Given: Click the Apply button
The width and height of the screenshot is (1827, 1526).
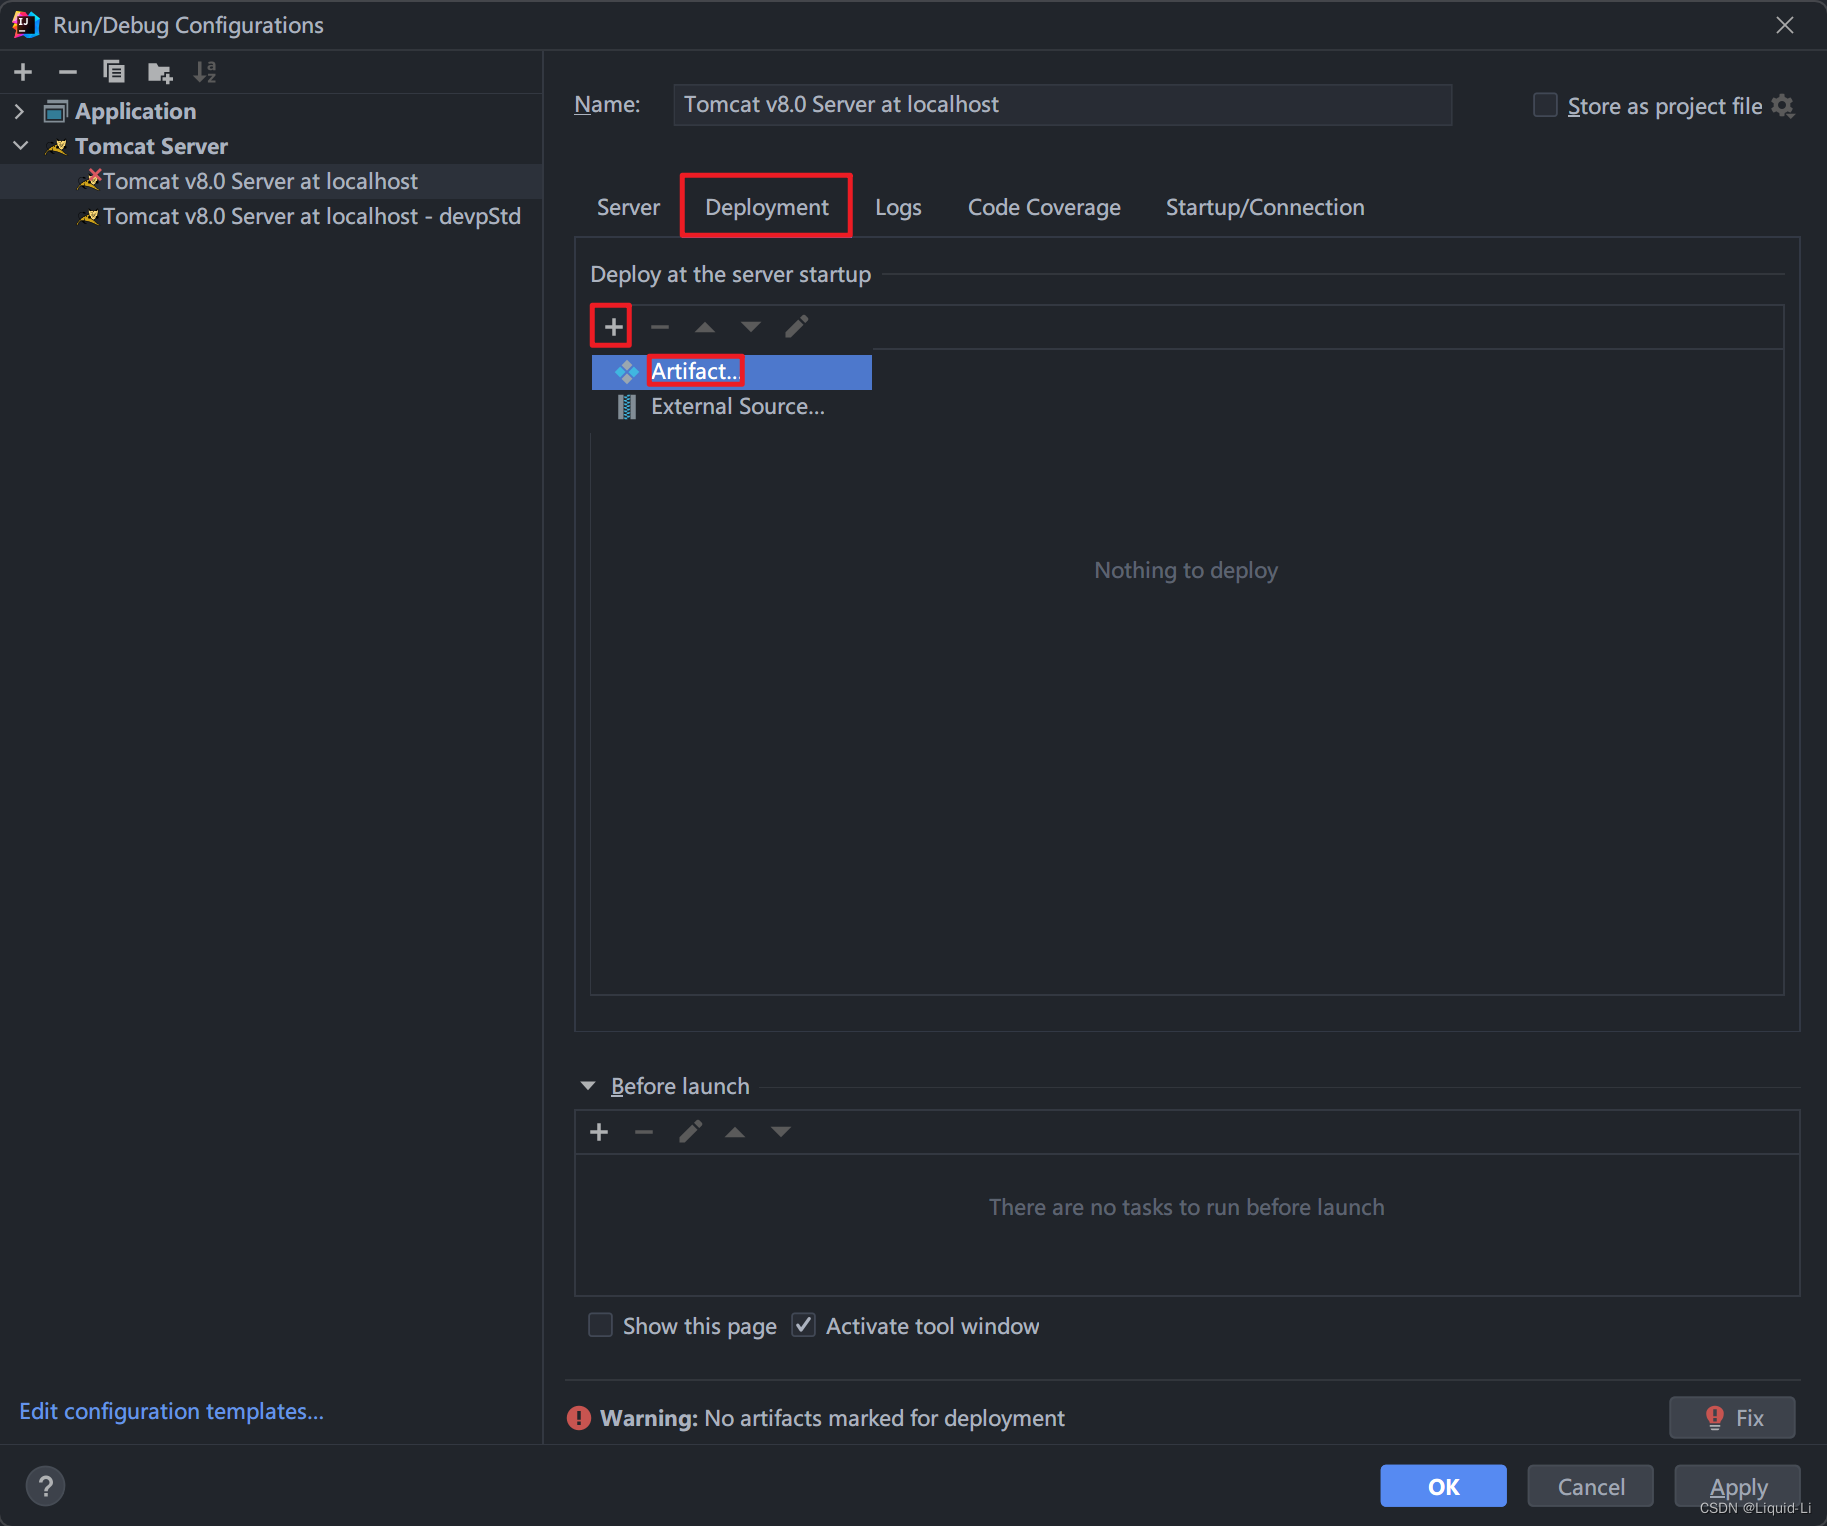Looking at the screenshot, I should point(1738,1486).
